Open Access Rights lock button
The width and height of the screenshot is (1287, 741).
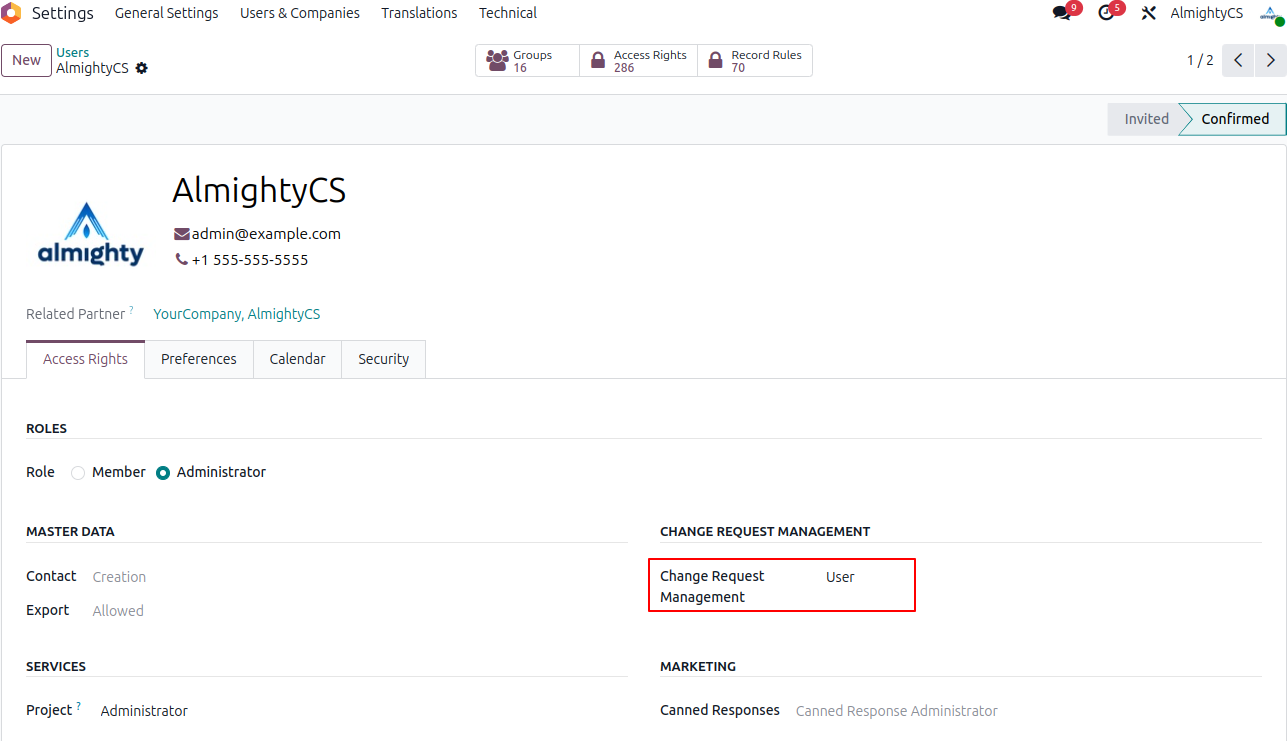[x=638, y=61]
